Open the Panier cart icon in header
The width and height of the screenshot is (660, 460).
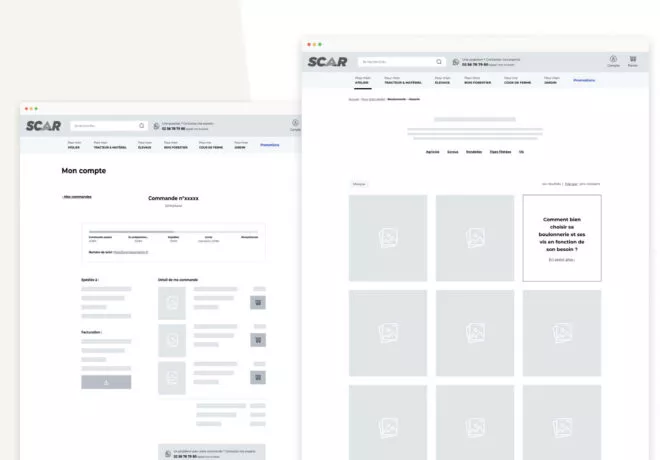pyautogui.click(x=633, y=60)
